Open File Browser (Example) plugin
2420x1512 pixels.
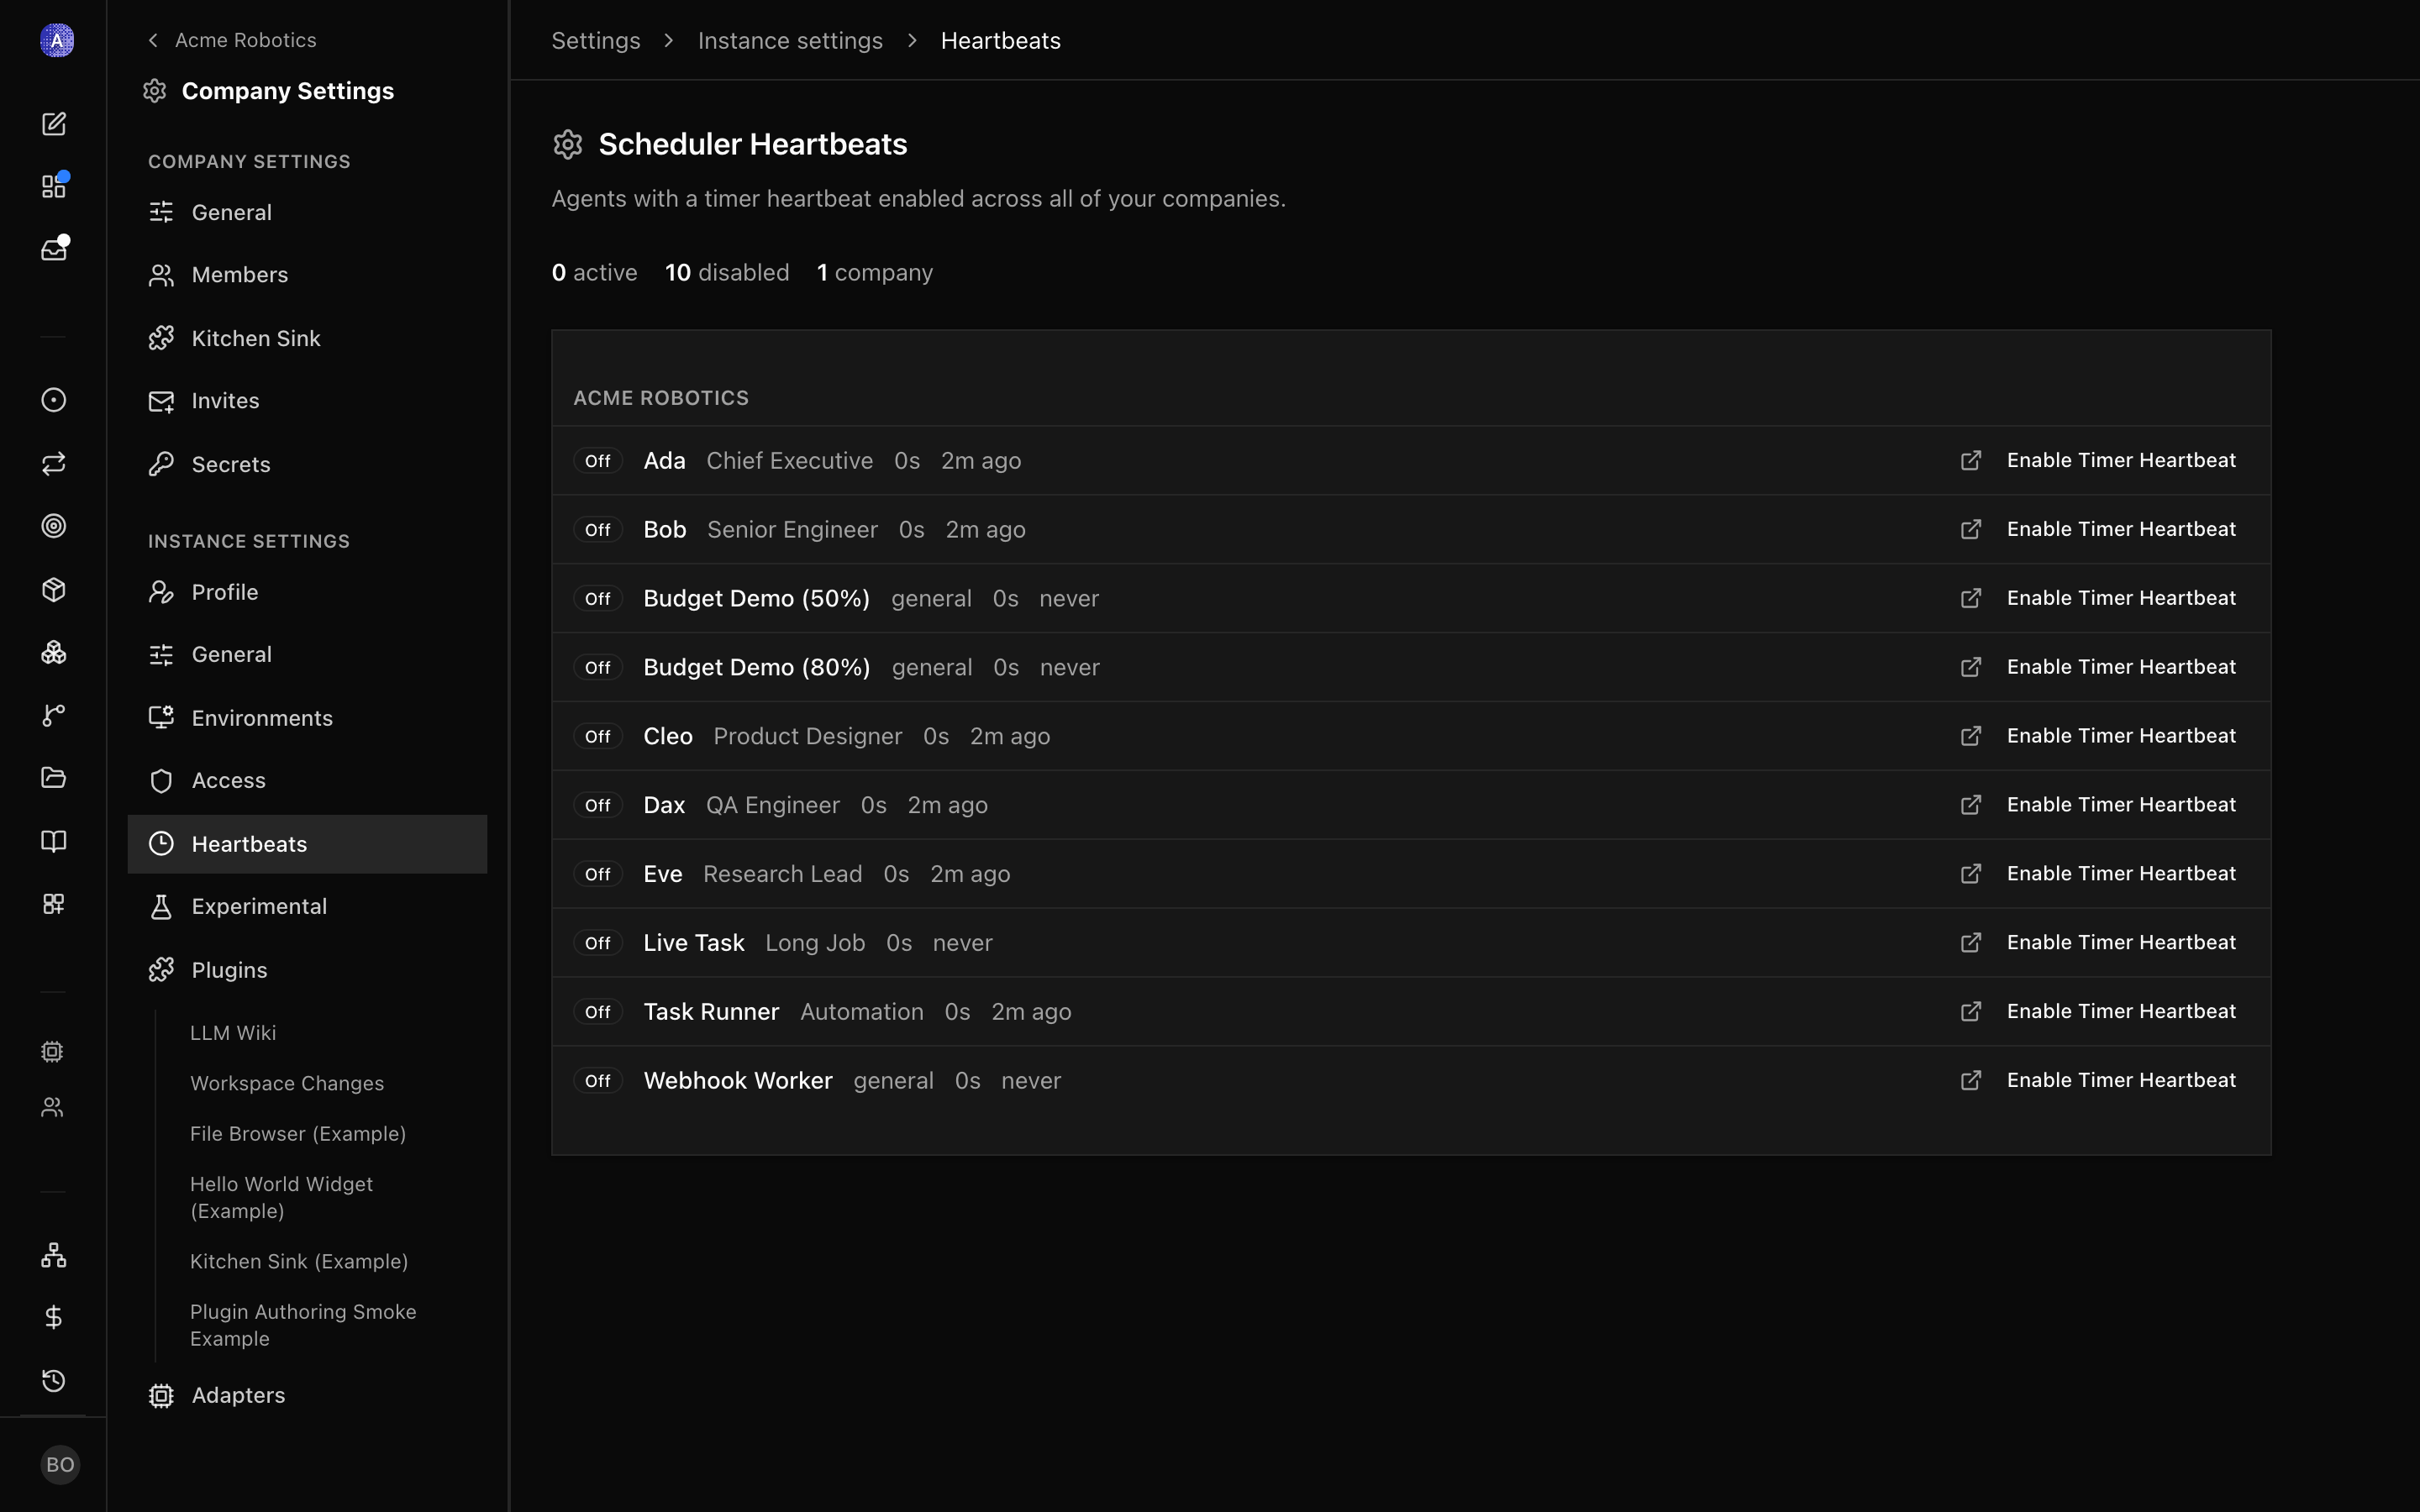(x=298, y=1134)
